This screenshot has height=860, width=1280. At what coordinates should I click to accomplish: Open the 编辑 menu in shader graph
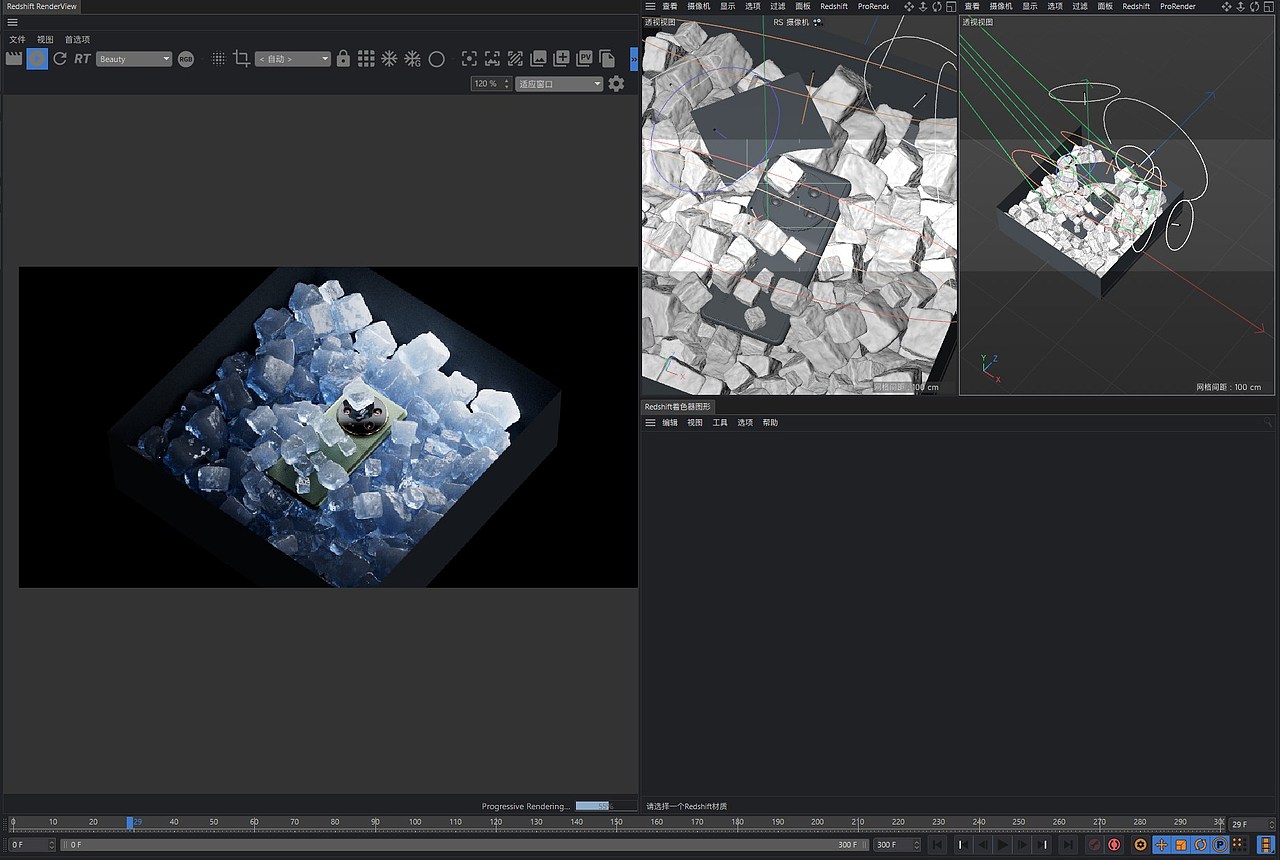point(670,423)
